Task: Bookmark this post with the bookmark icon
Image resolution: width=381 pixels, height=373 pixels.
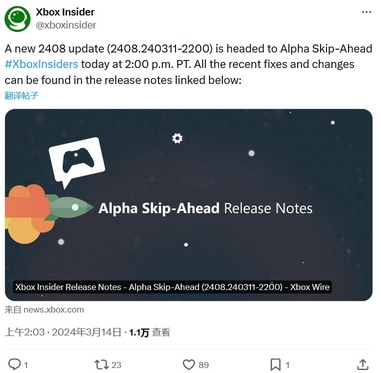Action: pyautogui.click(x=275, y=364)
